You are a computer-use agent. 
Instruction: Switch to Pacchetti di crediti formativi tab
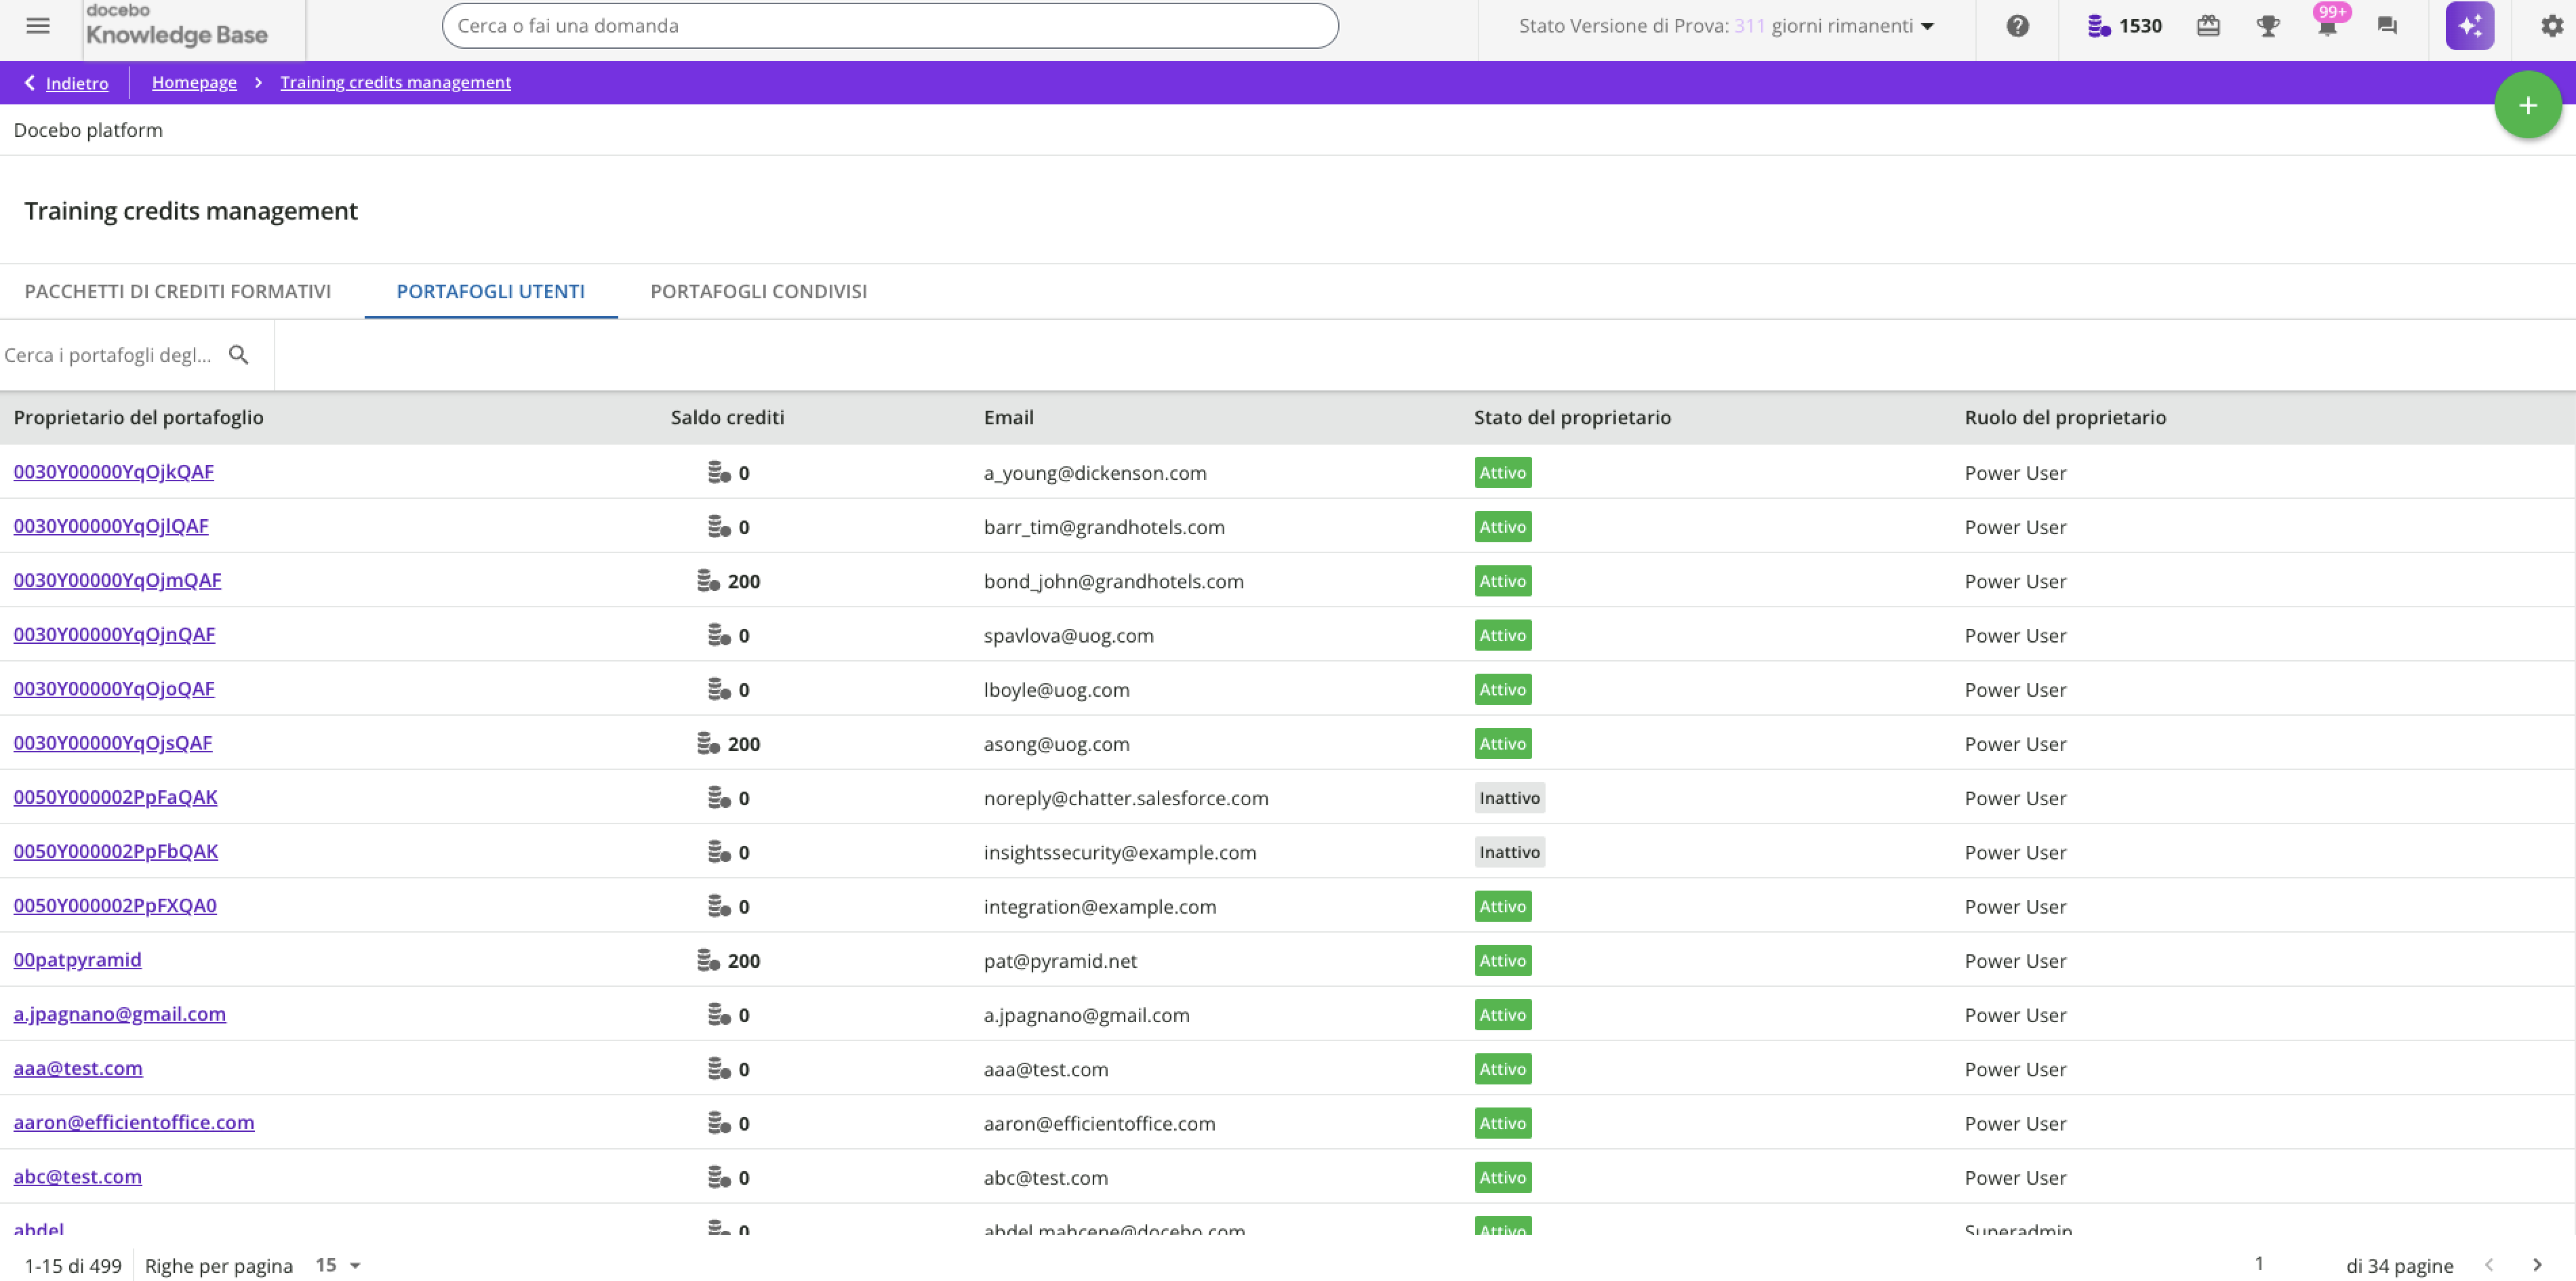177,291
